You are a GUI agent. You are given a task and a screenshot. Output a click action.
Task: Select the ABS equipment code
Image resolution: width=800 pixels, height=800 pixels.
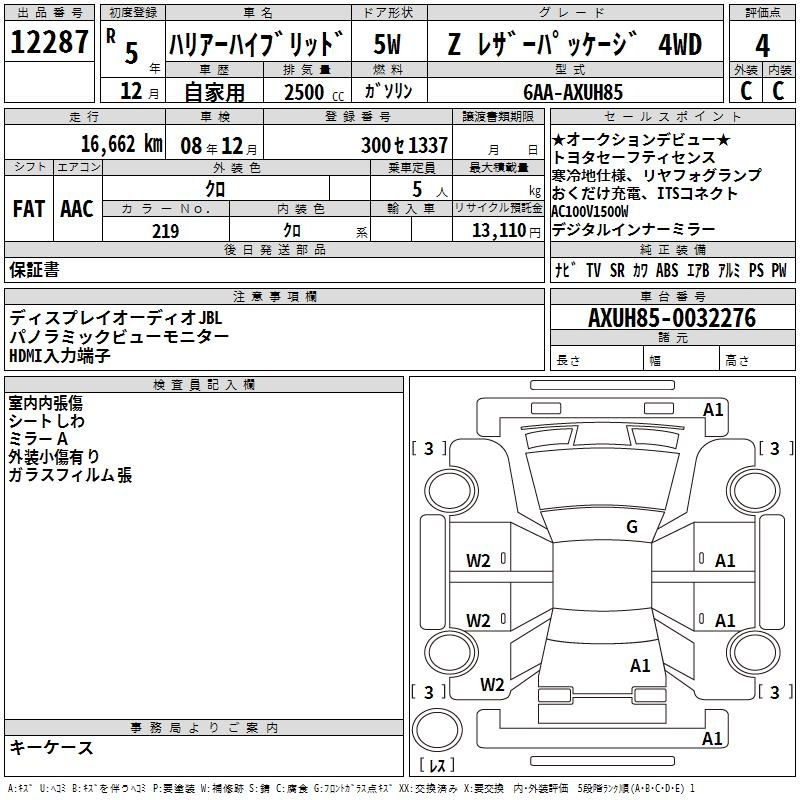click(x=667, y=270)
